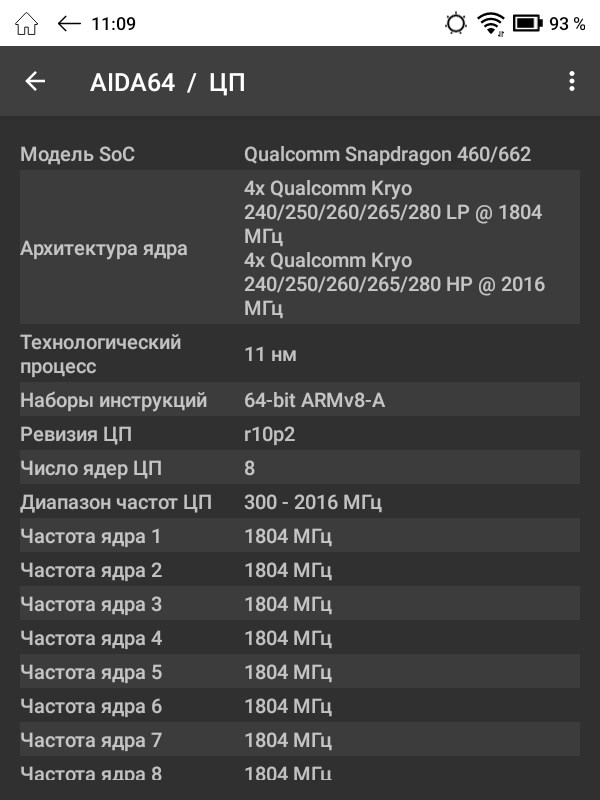
Task: Tap the clock showing 11:09
Action: coord(113,23)
